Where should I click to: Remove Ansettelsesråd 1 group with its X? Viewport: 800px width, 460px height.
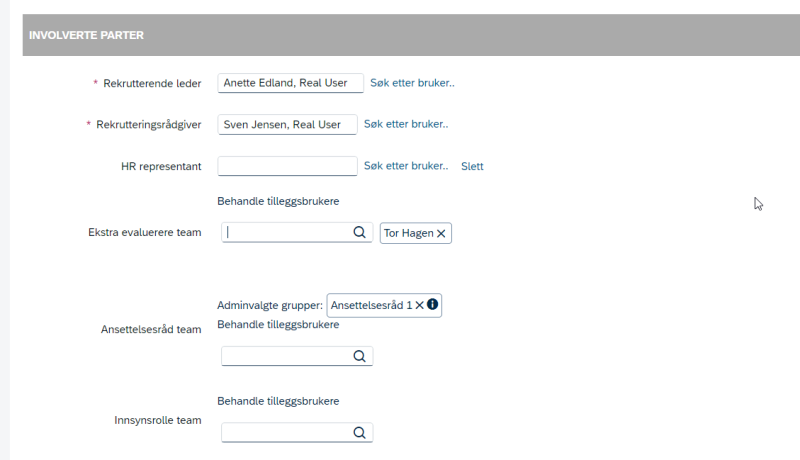click(419, 305)
